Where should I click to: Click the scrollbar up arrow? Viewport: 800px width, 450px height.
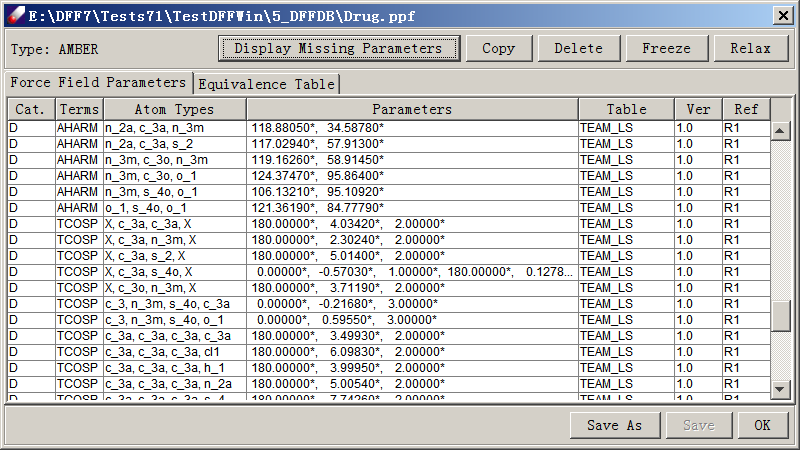click(780, 131)
